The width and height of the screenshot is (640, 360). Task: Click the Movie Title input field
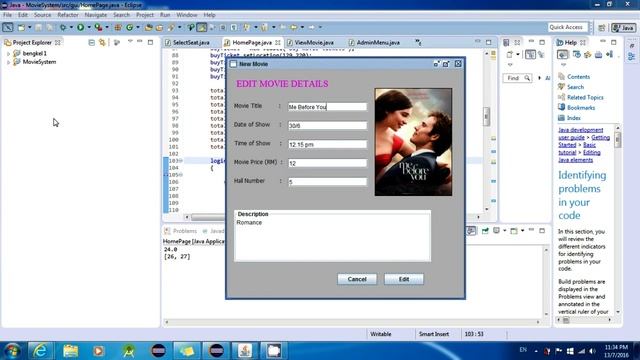tap(327, 107)
